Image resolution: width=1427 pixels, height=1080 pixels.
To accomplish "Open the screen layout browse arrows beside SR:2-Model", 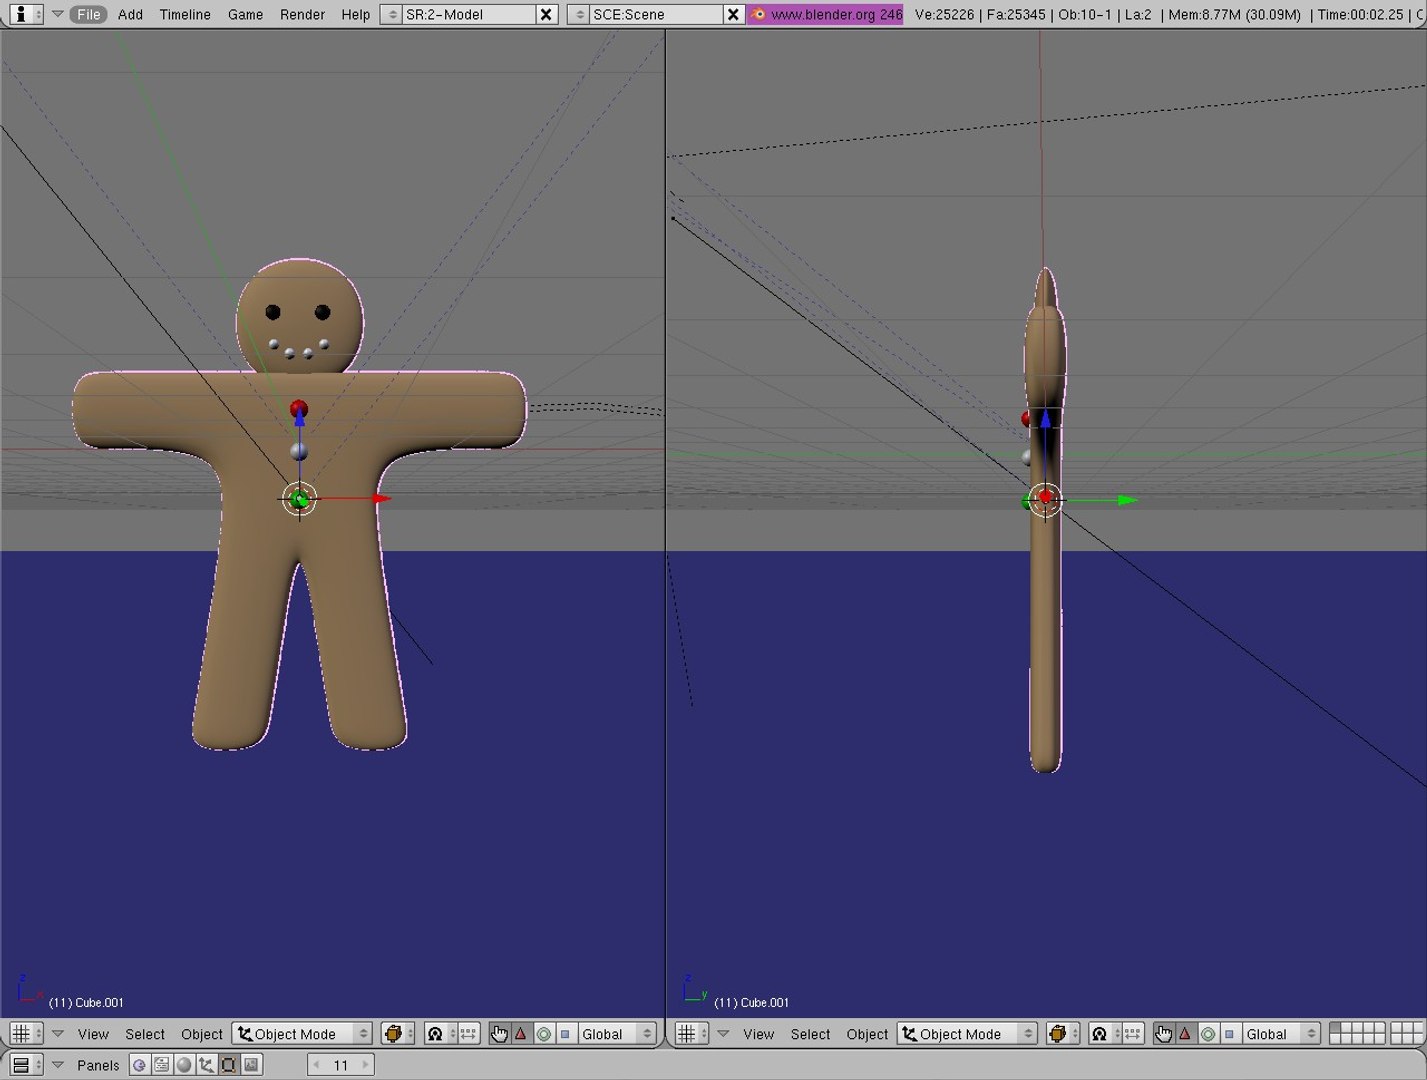I will [x=391, y=14].
